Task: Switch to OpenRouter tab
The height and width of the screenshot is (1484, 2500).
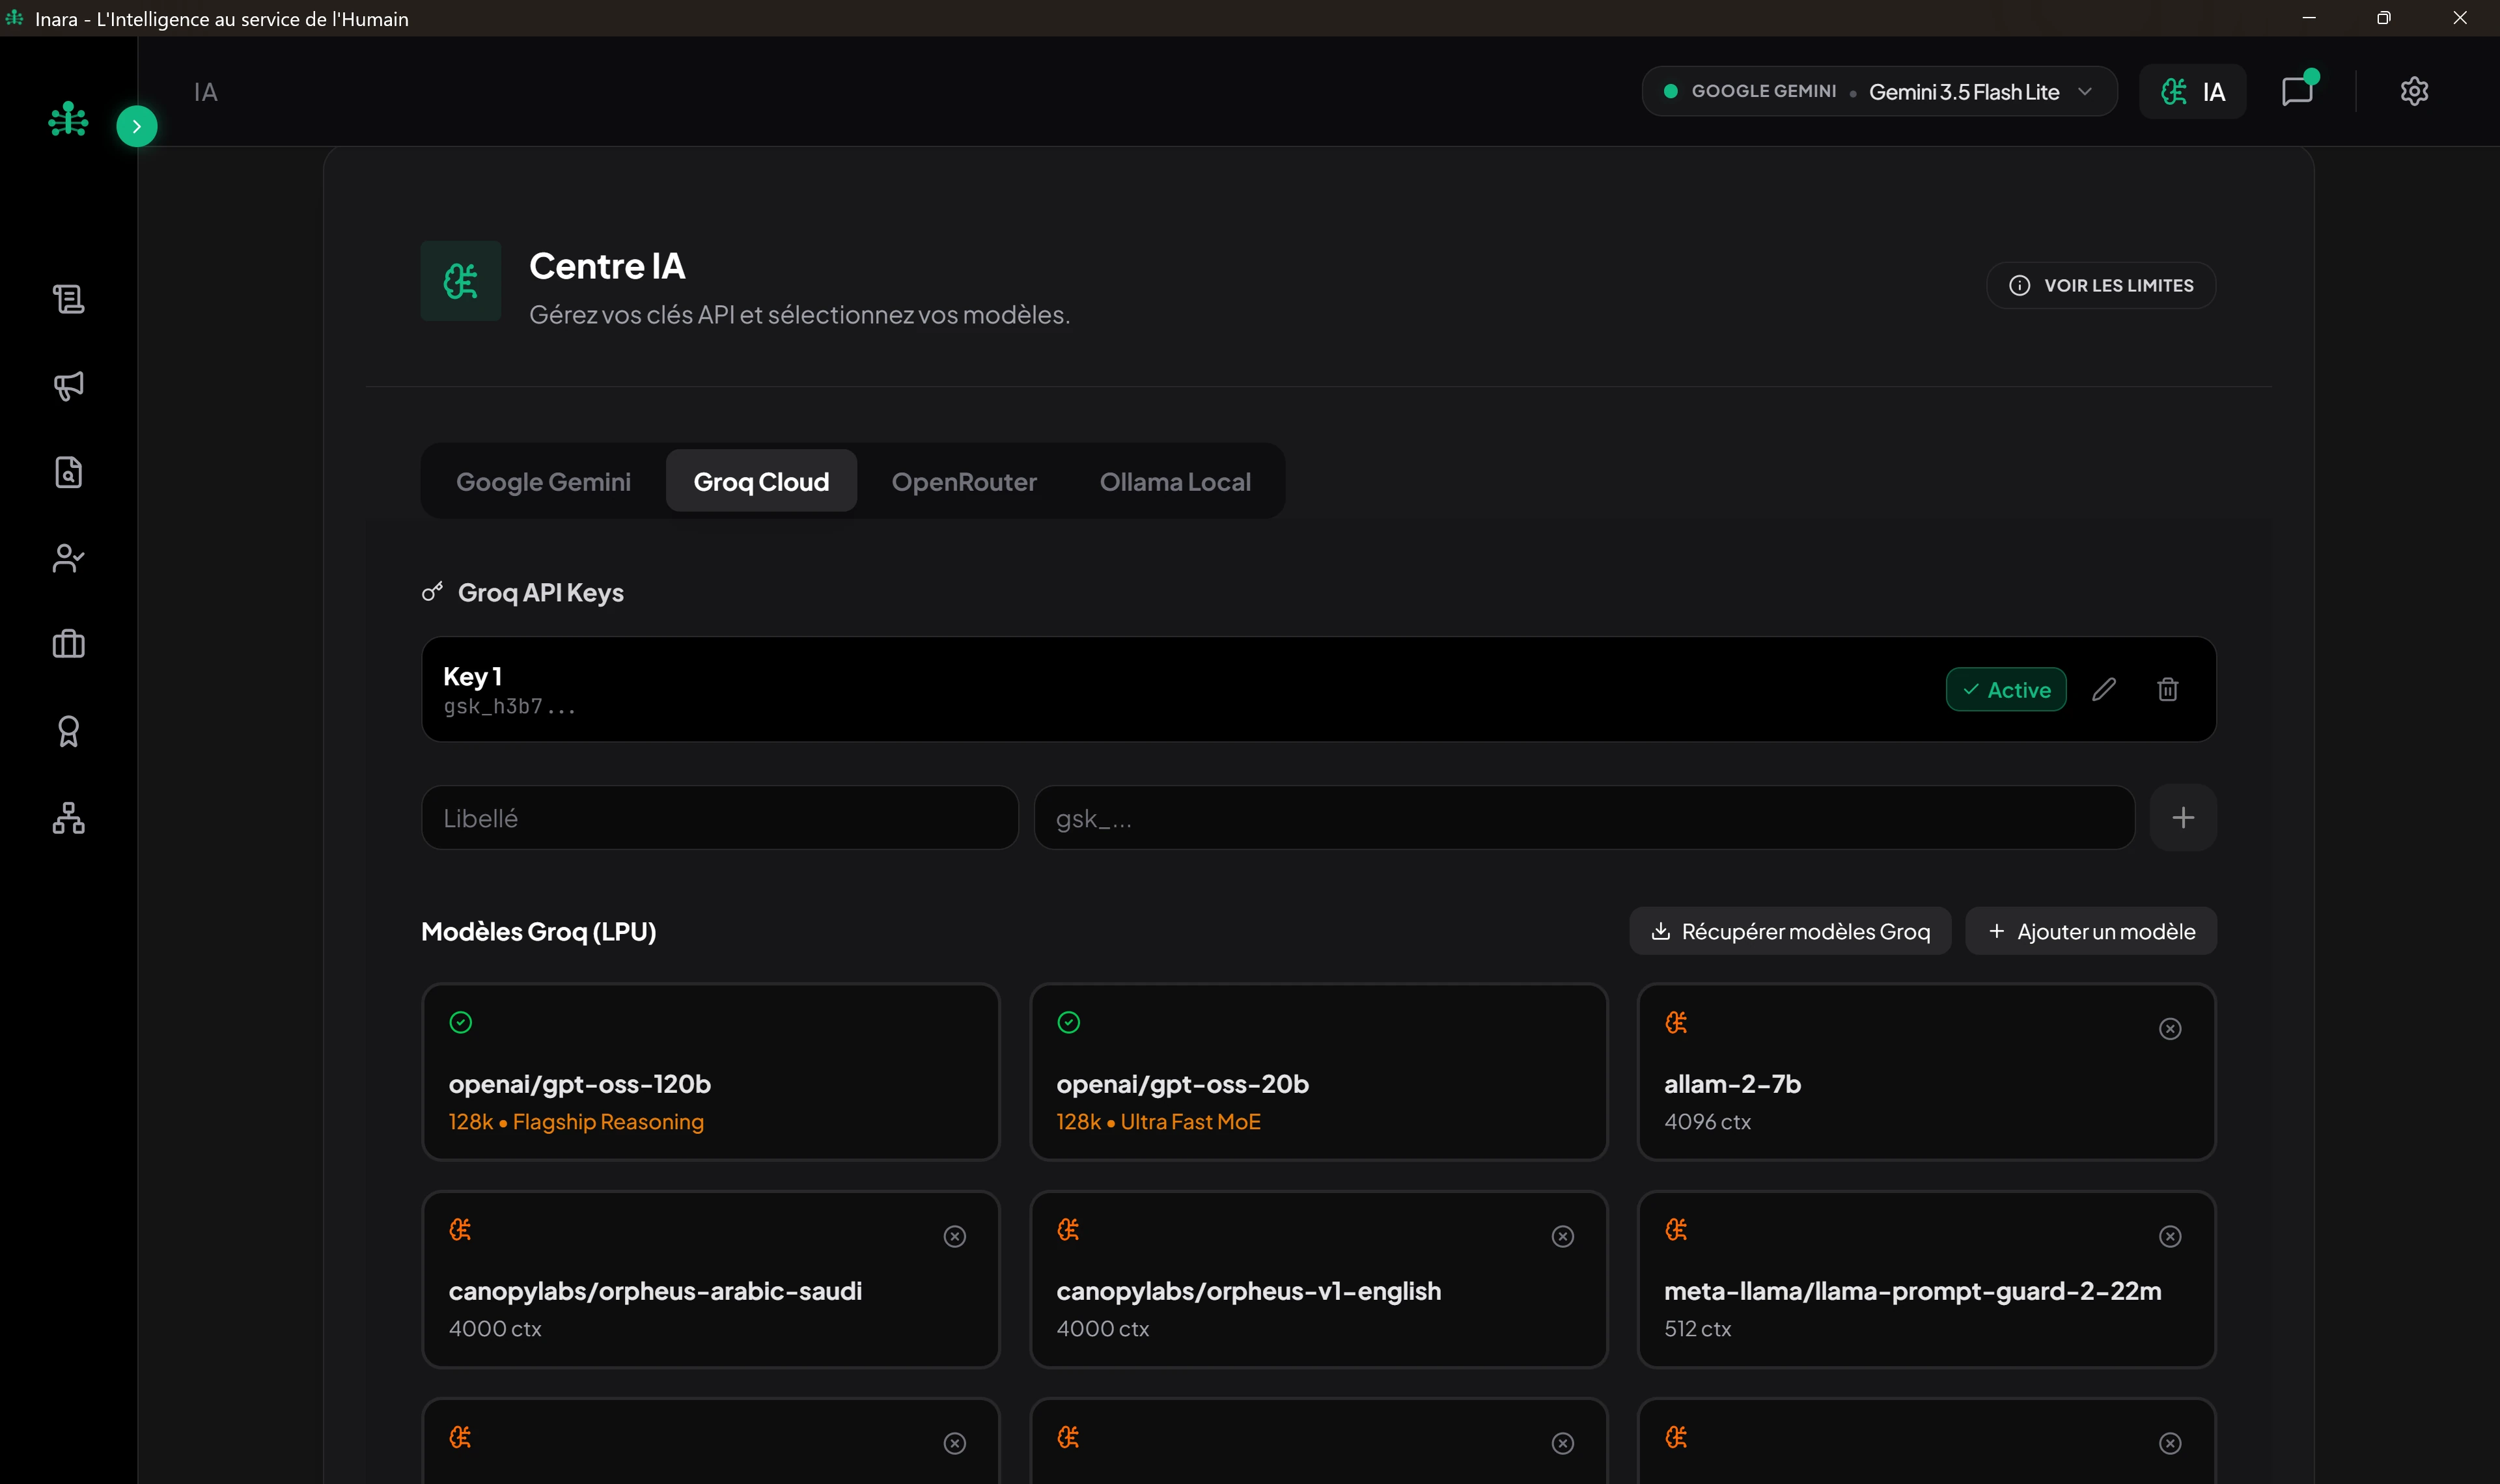Action: click(x=964, y=481)
